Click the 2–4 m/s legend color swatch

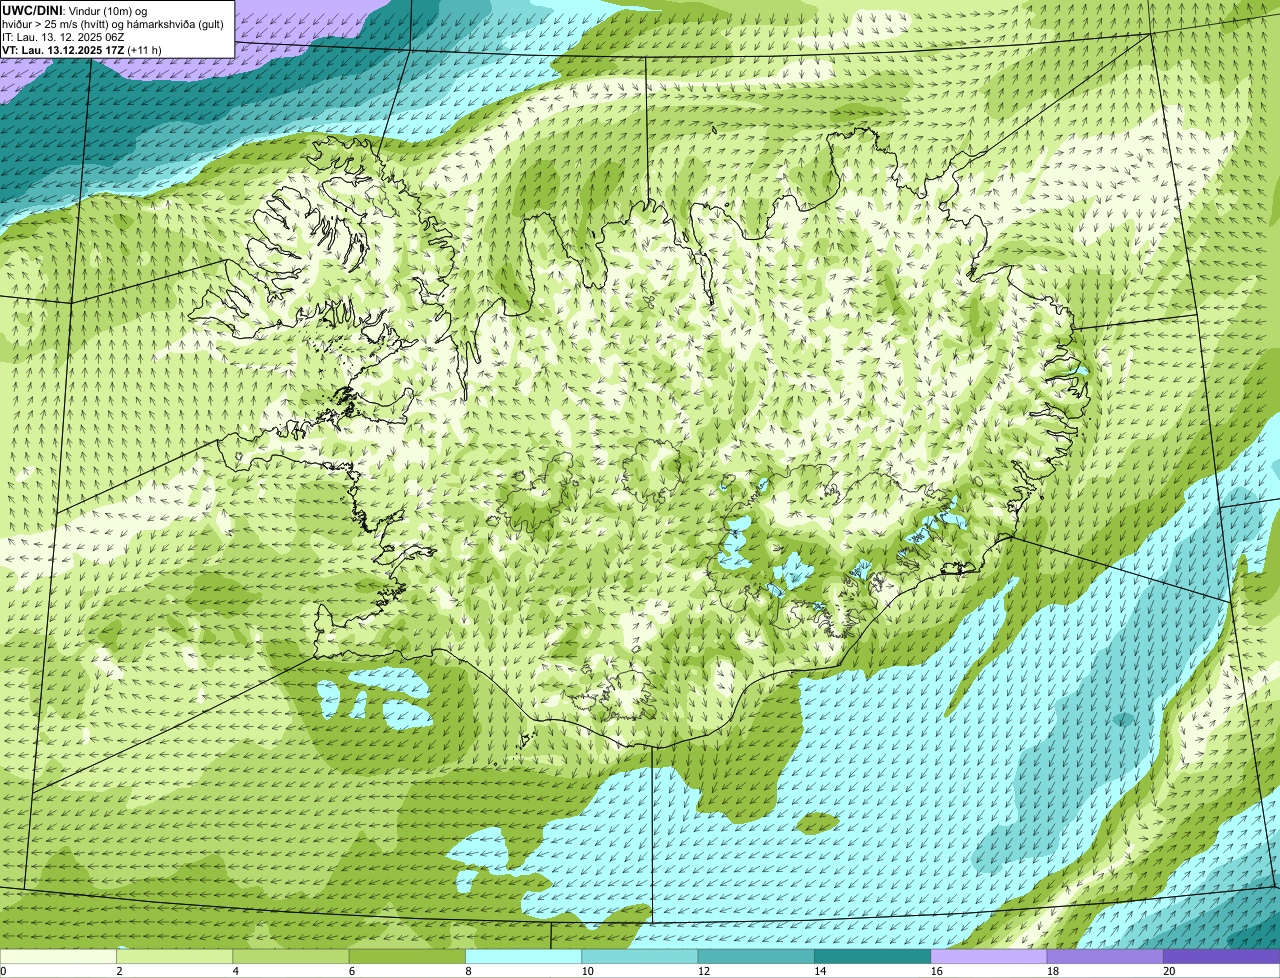pyautogui.click(x=174, y=956)
